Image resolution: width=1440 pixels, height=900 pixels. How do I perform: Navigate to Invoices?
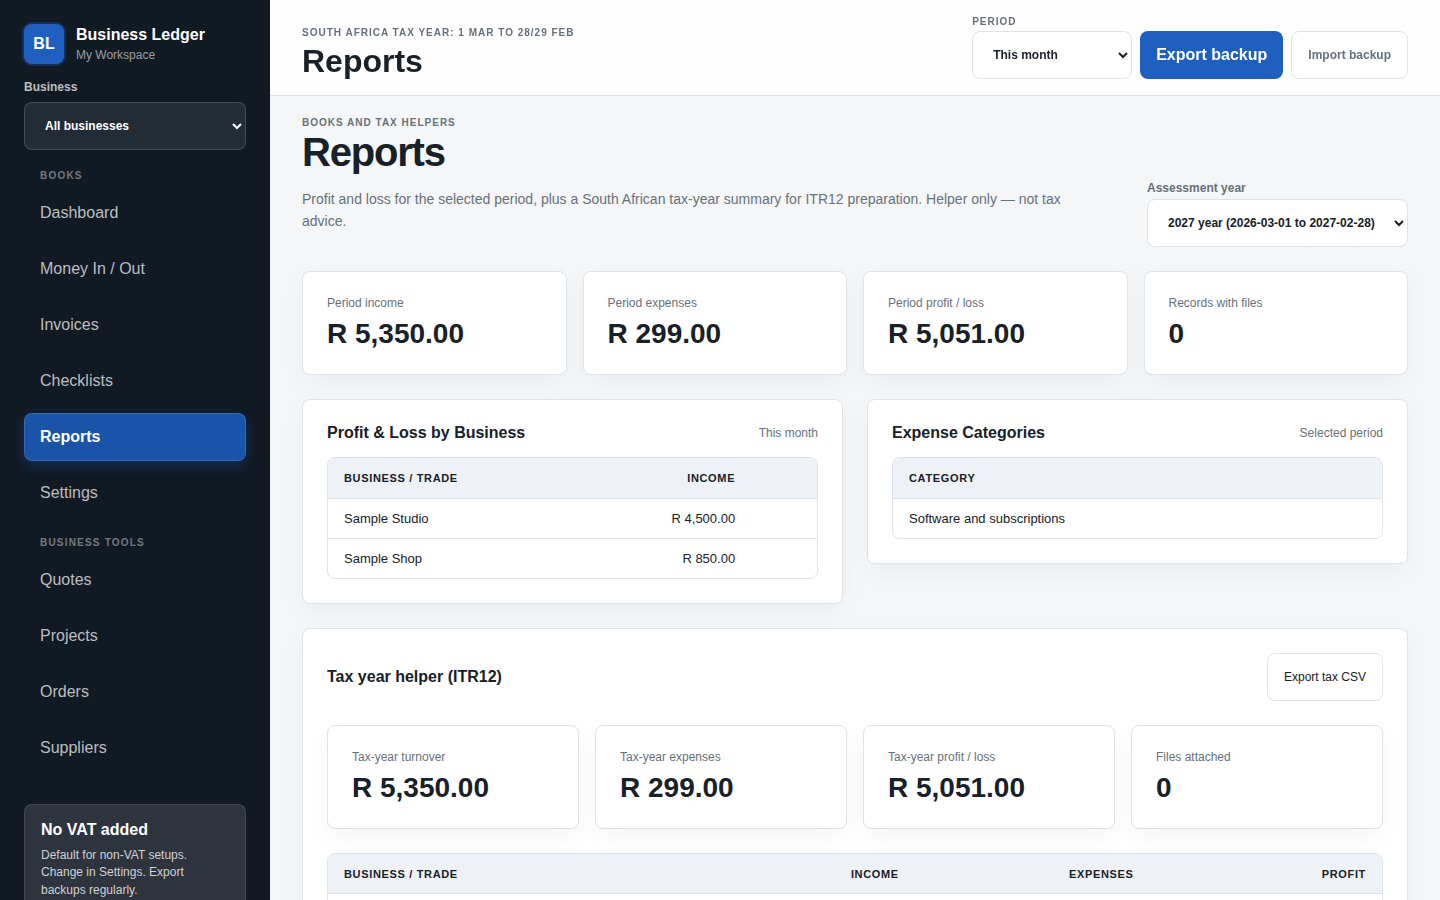coord(135,325)
